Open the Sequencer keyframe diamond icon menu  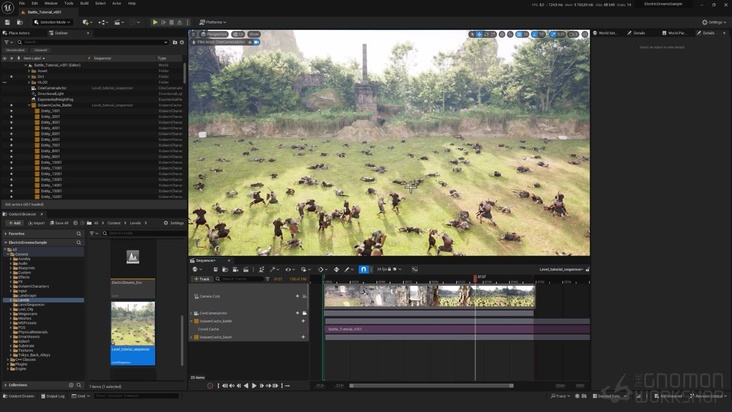pyautogui.click(x=322, y=269)
